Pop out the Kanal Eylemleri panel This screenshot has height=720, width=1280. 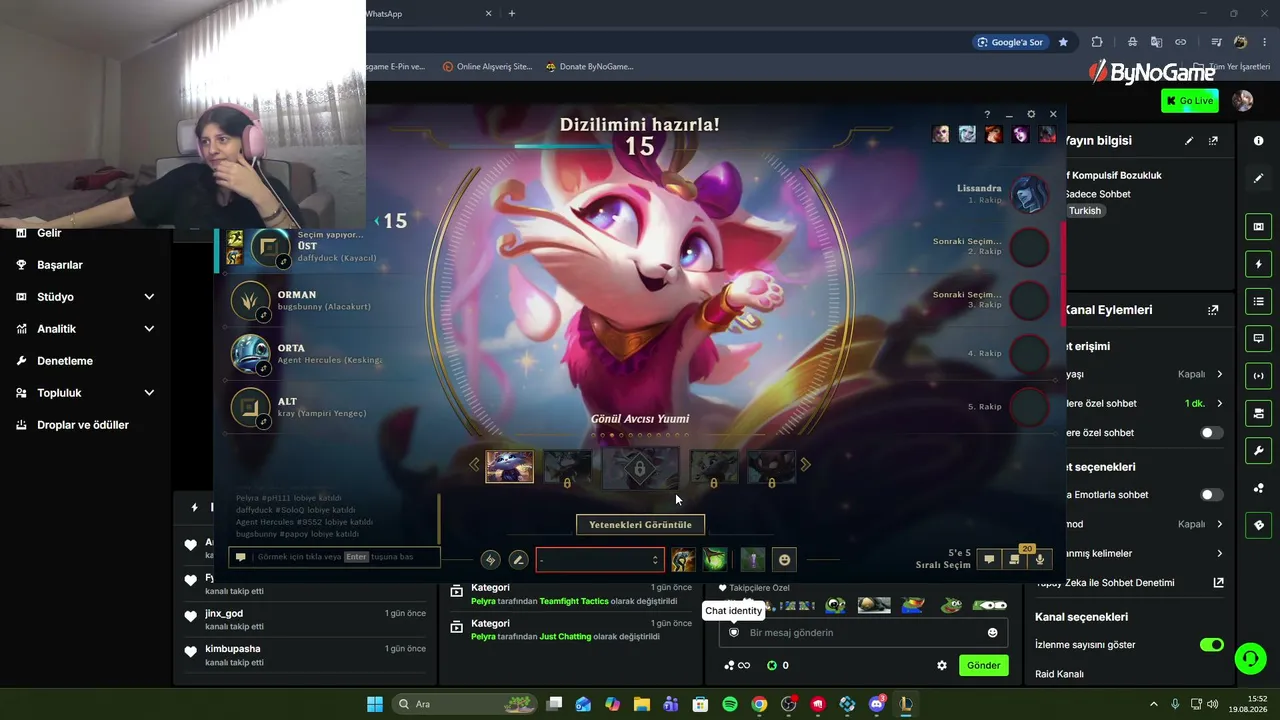1213,310
